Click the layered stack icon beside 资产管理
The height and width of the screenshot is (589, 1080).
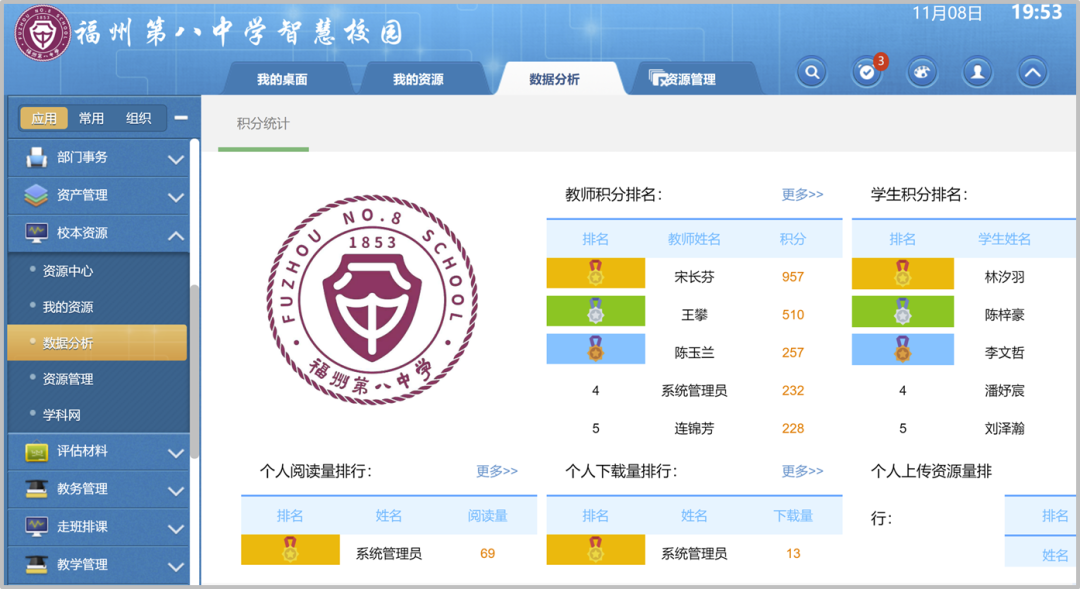[36, 195]
